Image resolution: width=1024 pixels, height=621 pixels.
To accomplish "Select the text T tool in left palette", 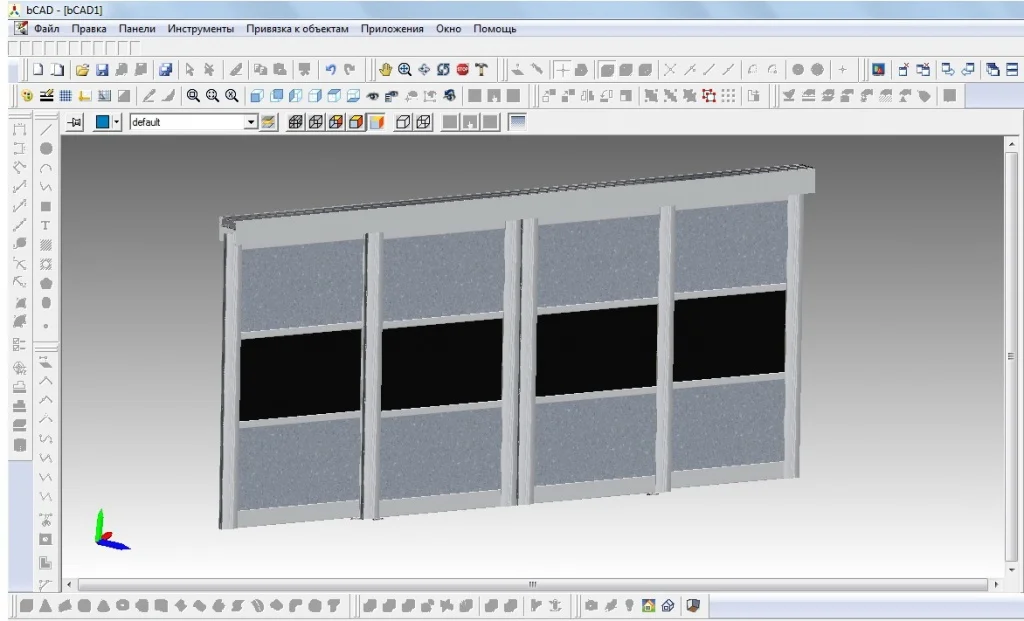I will pyautogui.click(x=46, y=225).
